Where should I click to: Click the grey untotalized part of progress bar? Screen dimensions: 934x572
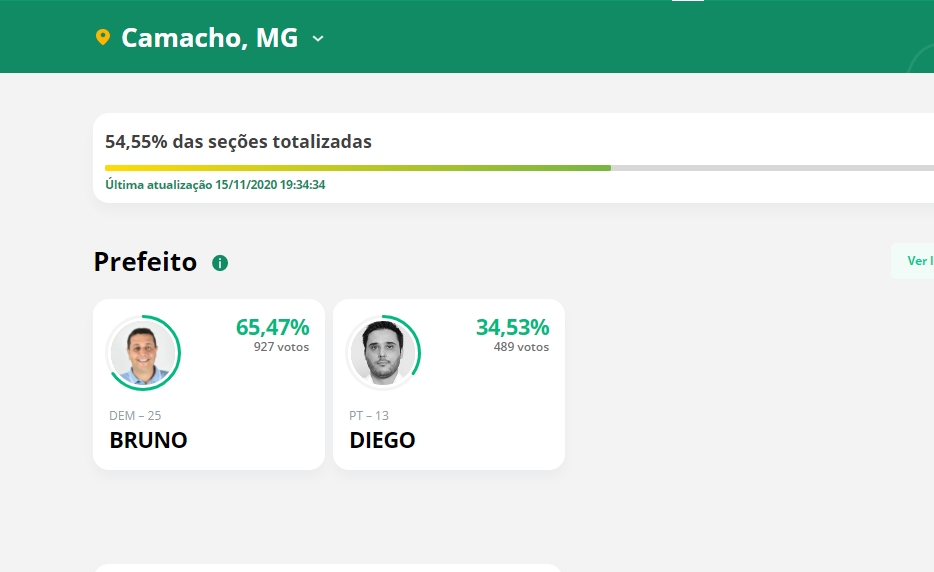[x=772, y=168]
